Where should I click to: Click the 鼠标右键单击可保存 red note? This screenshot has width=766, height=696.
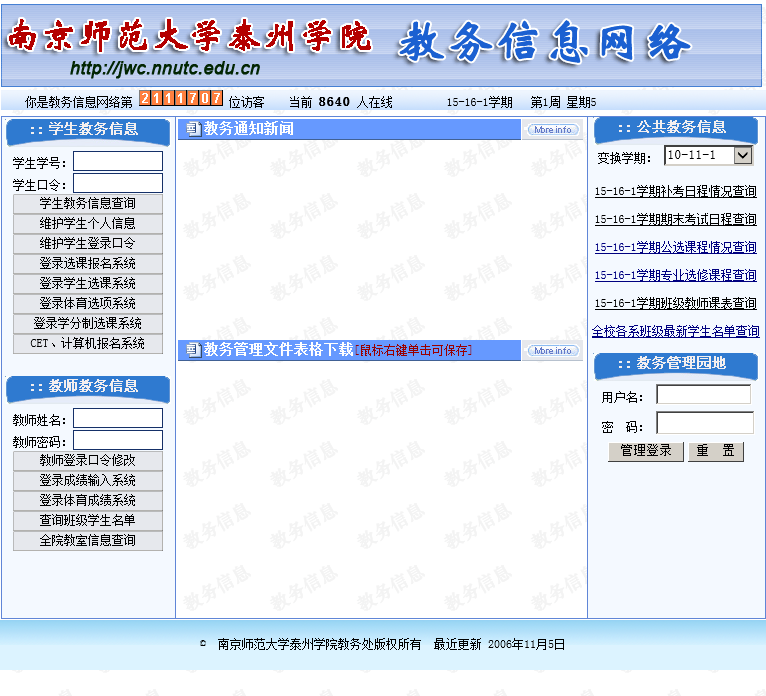413,350
